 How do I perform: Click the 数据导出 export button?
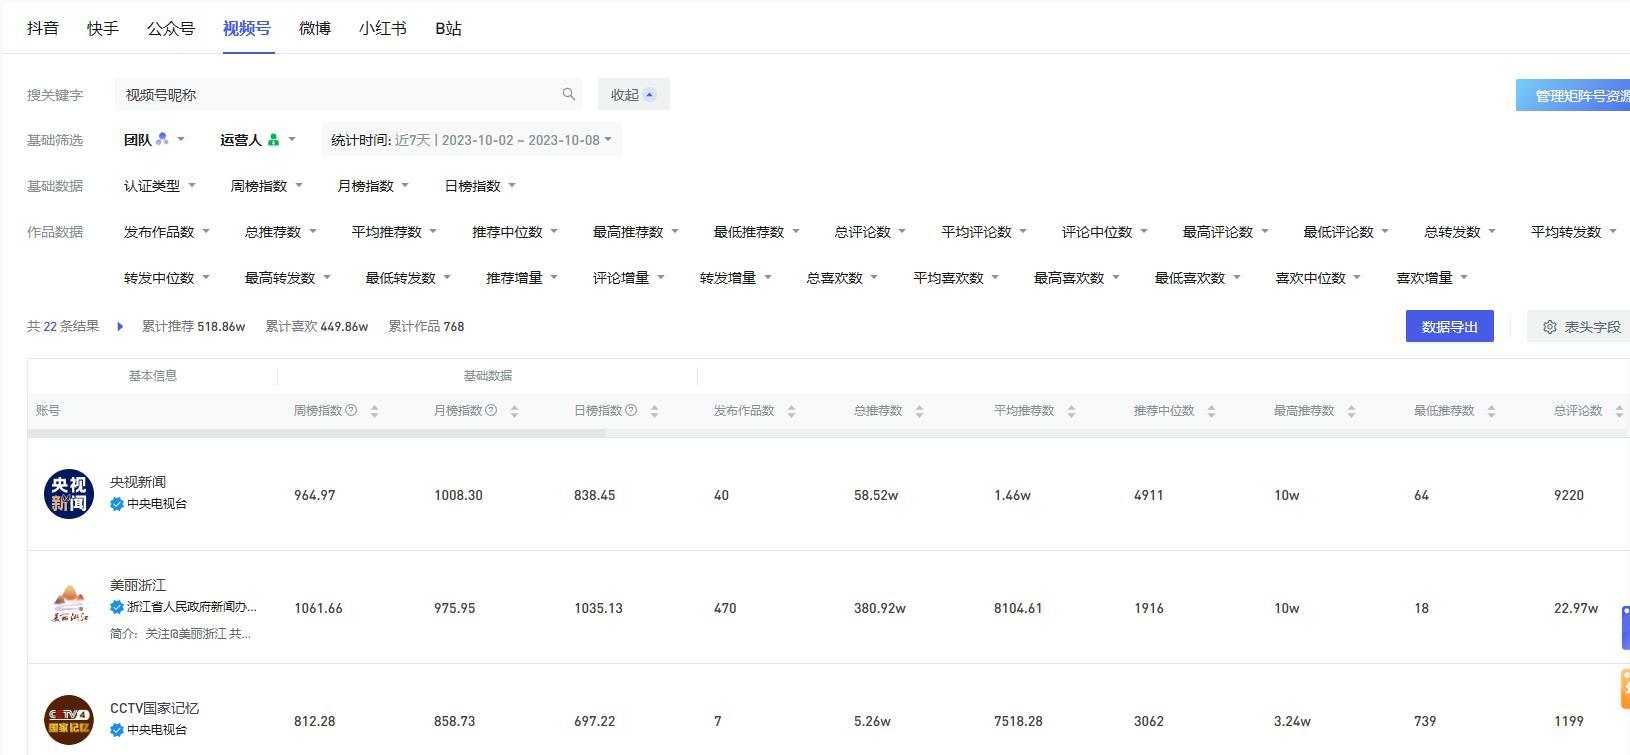tap(1450, 327)
